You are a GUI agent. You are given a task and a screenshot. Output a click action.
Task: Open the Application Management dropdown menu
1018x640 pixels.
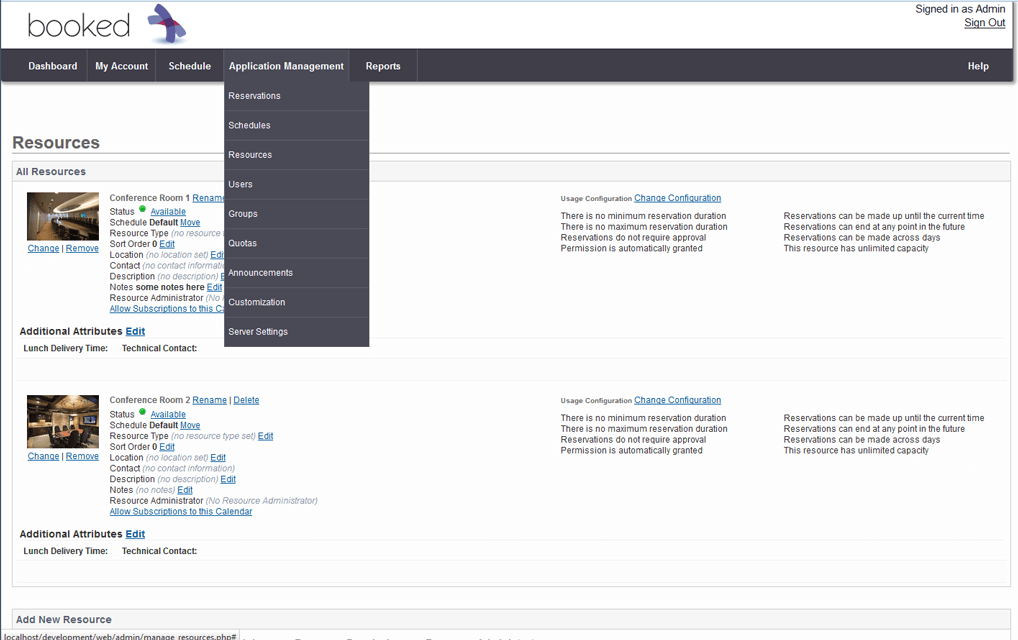tap(286, 66)
